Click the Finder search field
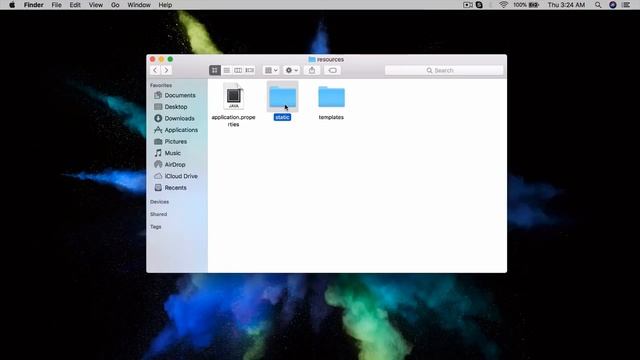The image size is (640, 360). coord(444,70)
